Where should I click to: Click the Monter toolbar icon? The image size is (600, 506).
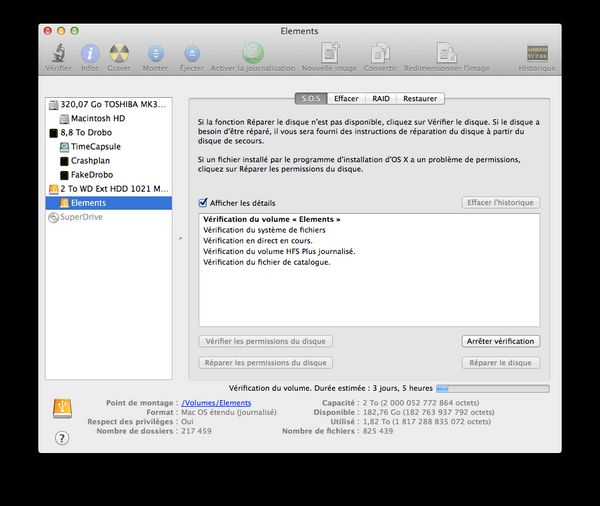tap(155, 53)
